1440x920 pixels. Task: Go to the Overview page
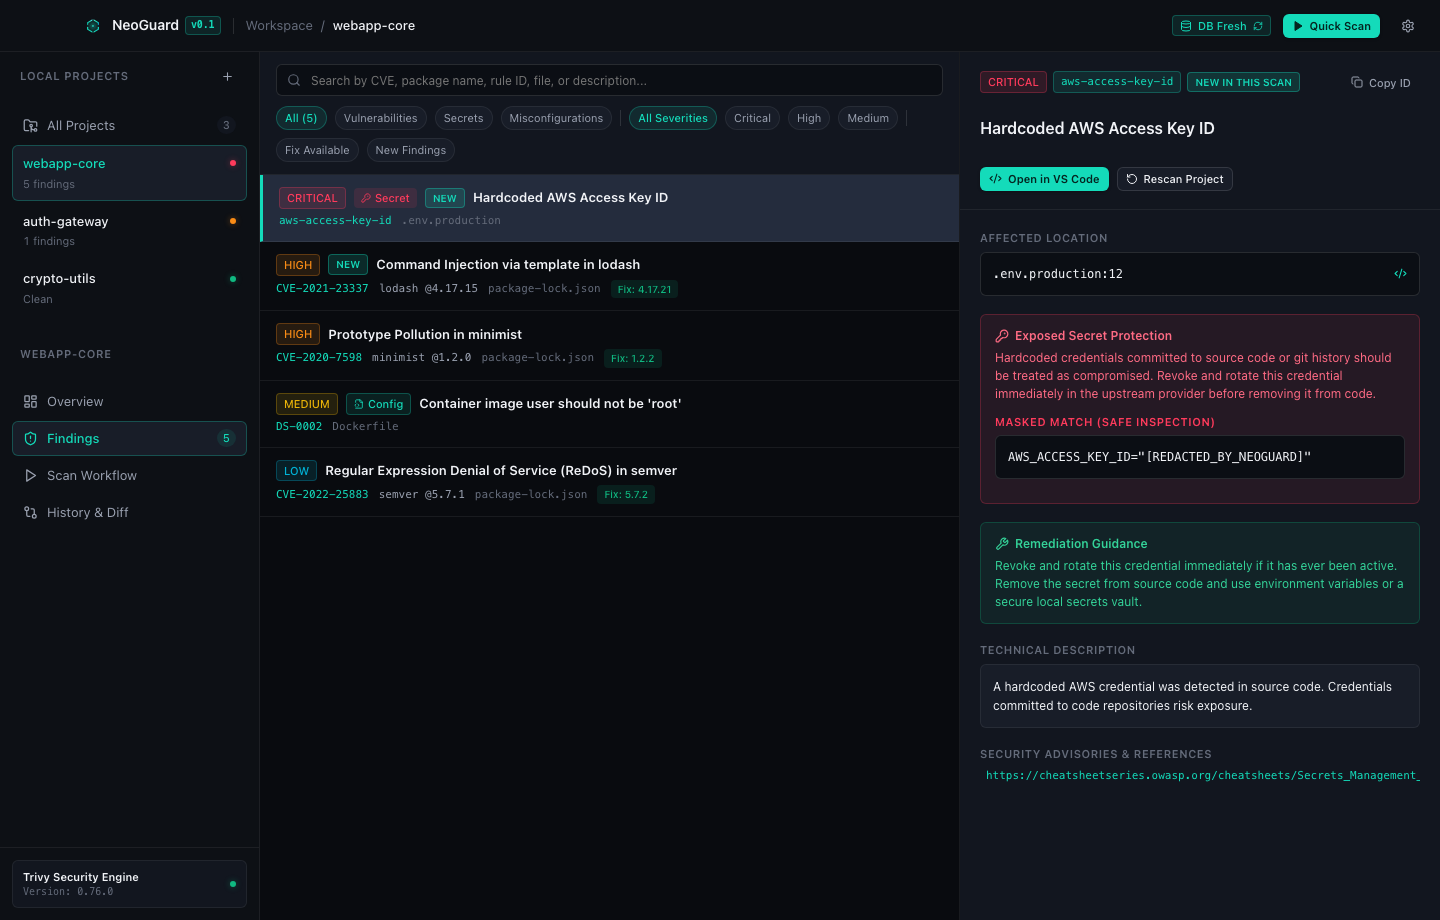point(129,401)
